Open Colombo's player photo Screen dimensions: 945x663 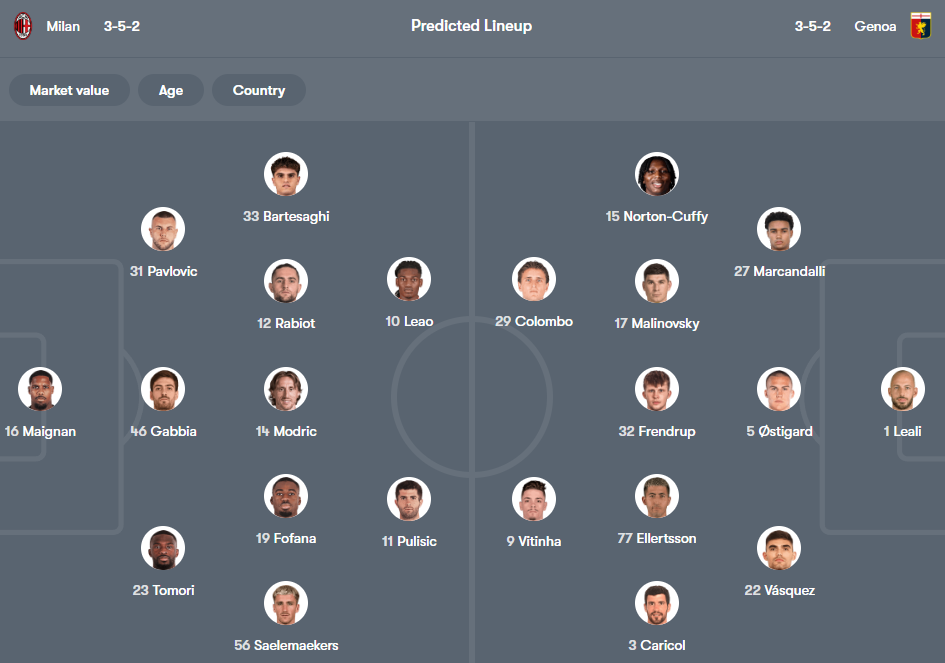[534, 279]
